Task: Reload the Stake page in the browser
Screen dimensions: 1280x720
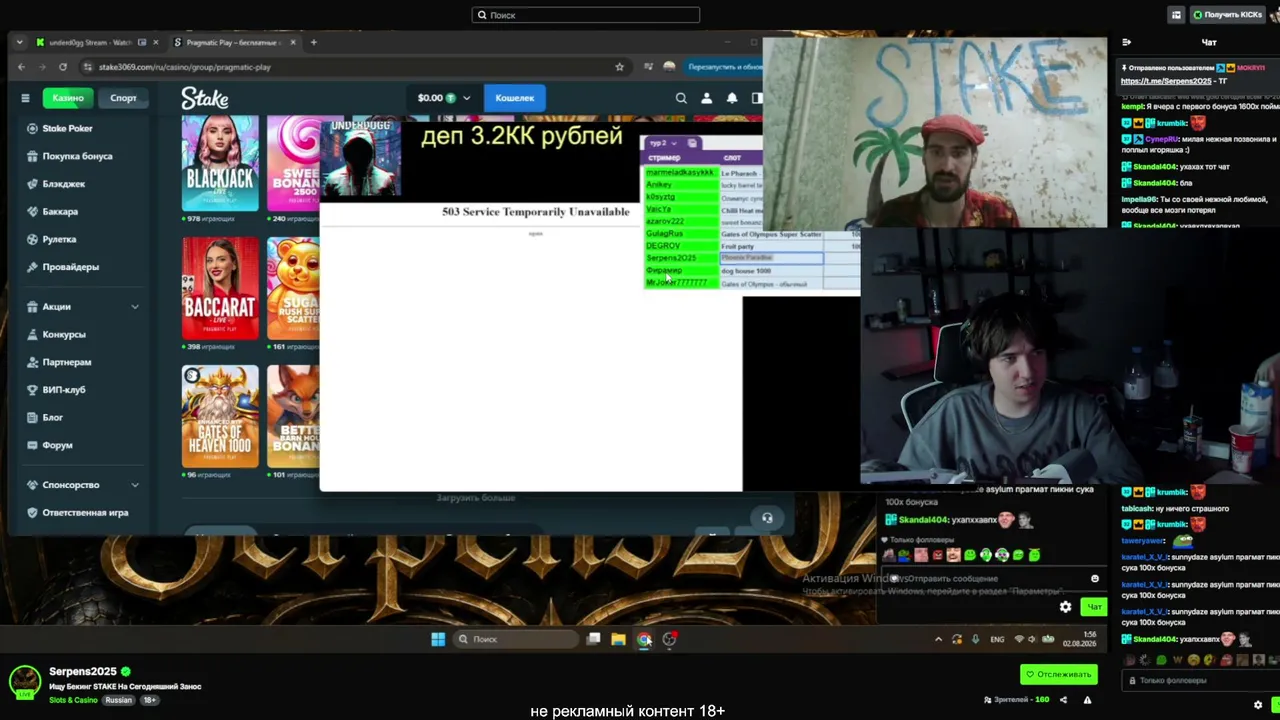Action: [x=63, y=67]
